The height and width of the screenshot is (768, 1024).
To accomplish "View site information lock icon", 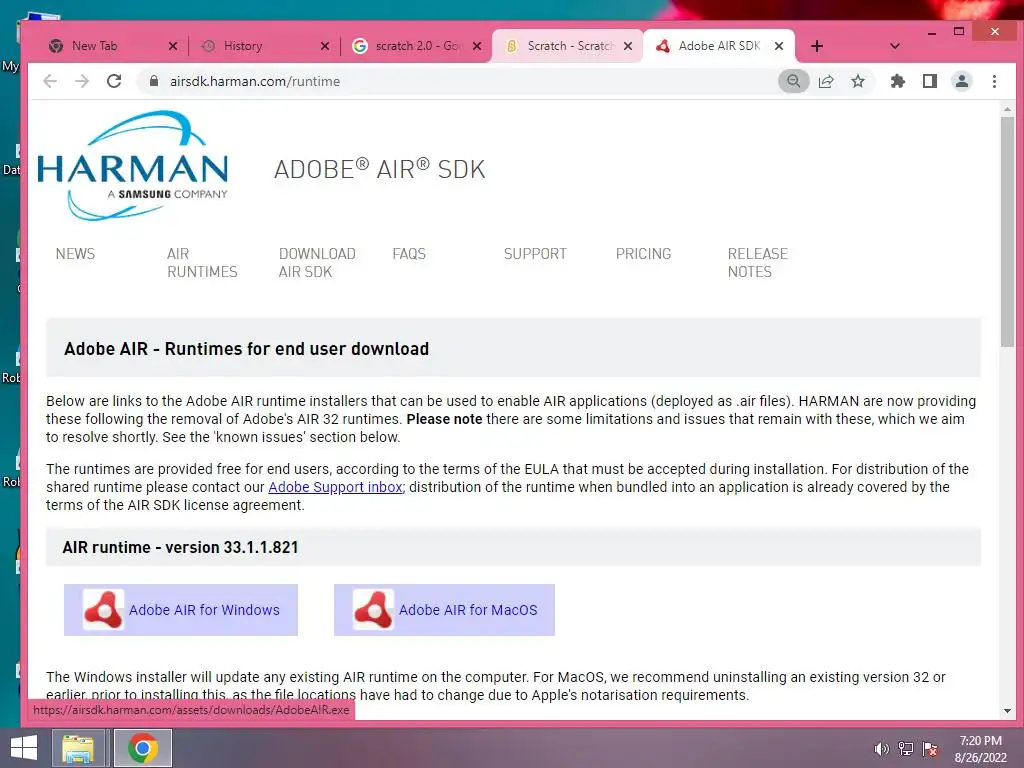I will [x=154, y=81].
